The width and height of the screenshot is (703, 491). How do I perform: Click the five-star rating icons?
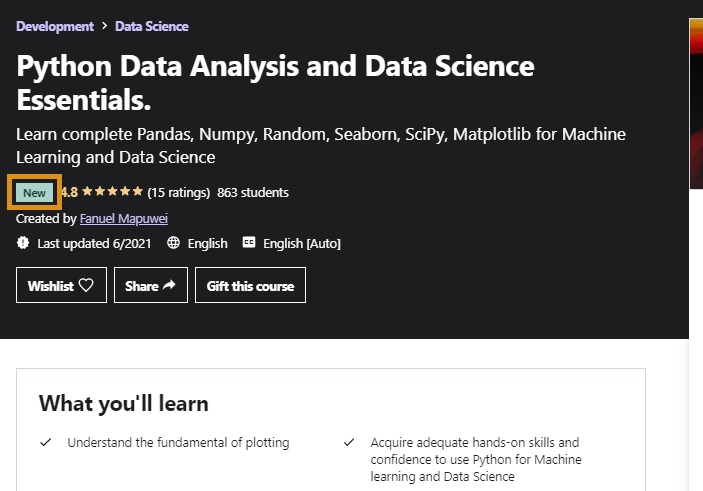point(112,192)
